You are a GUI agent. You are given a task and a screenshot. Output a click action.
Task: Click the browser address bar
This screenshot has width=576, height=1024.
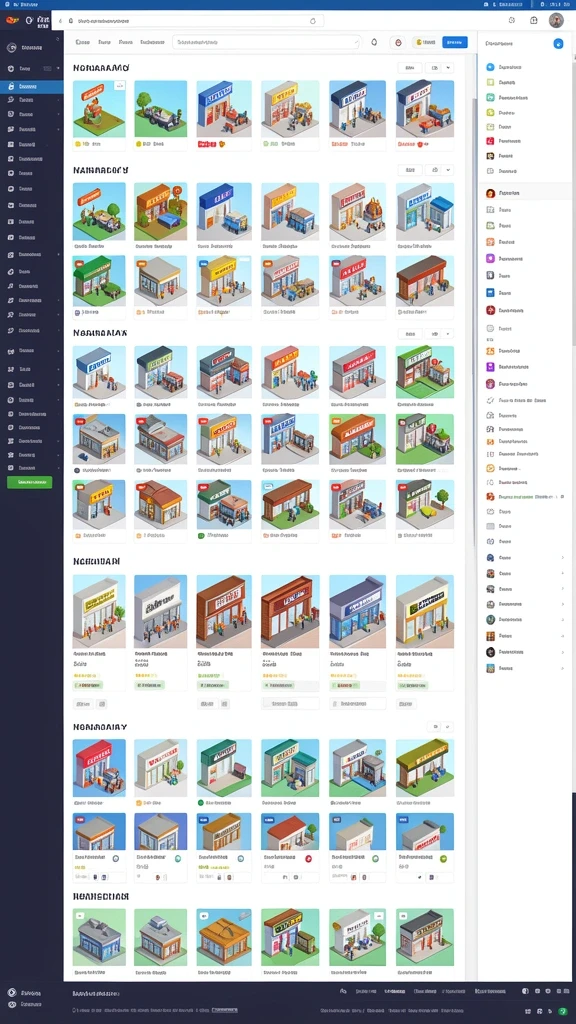[194, 21]
